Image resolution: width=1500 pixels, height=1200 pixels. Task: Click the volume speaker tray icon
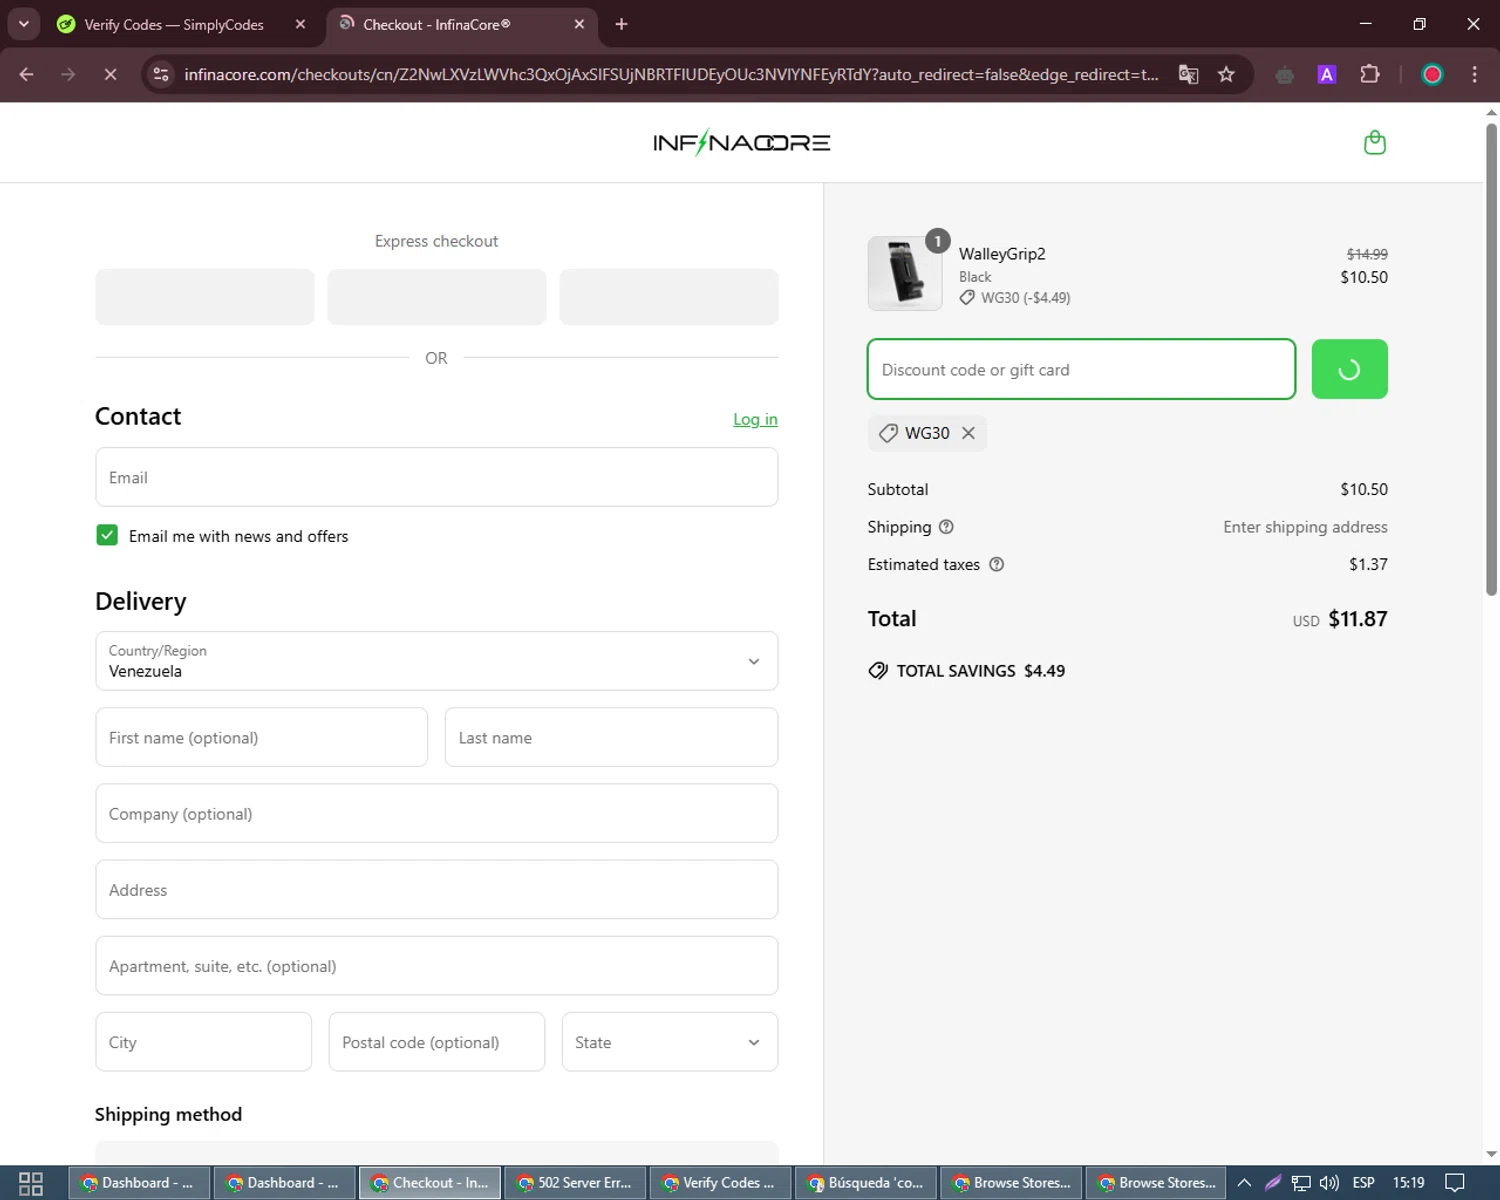point(1329,1183)
